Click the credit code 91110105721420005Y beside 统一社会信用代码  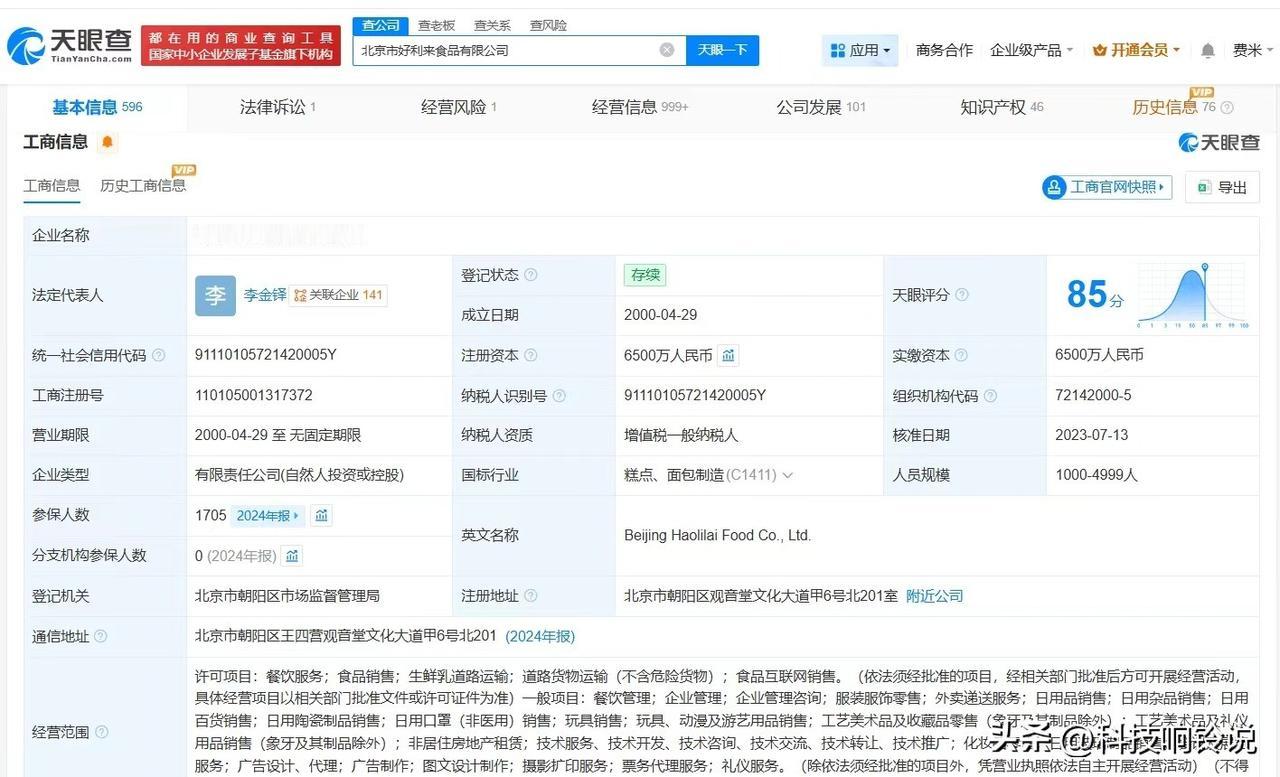tap(266, 355)
